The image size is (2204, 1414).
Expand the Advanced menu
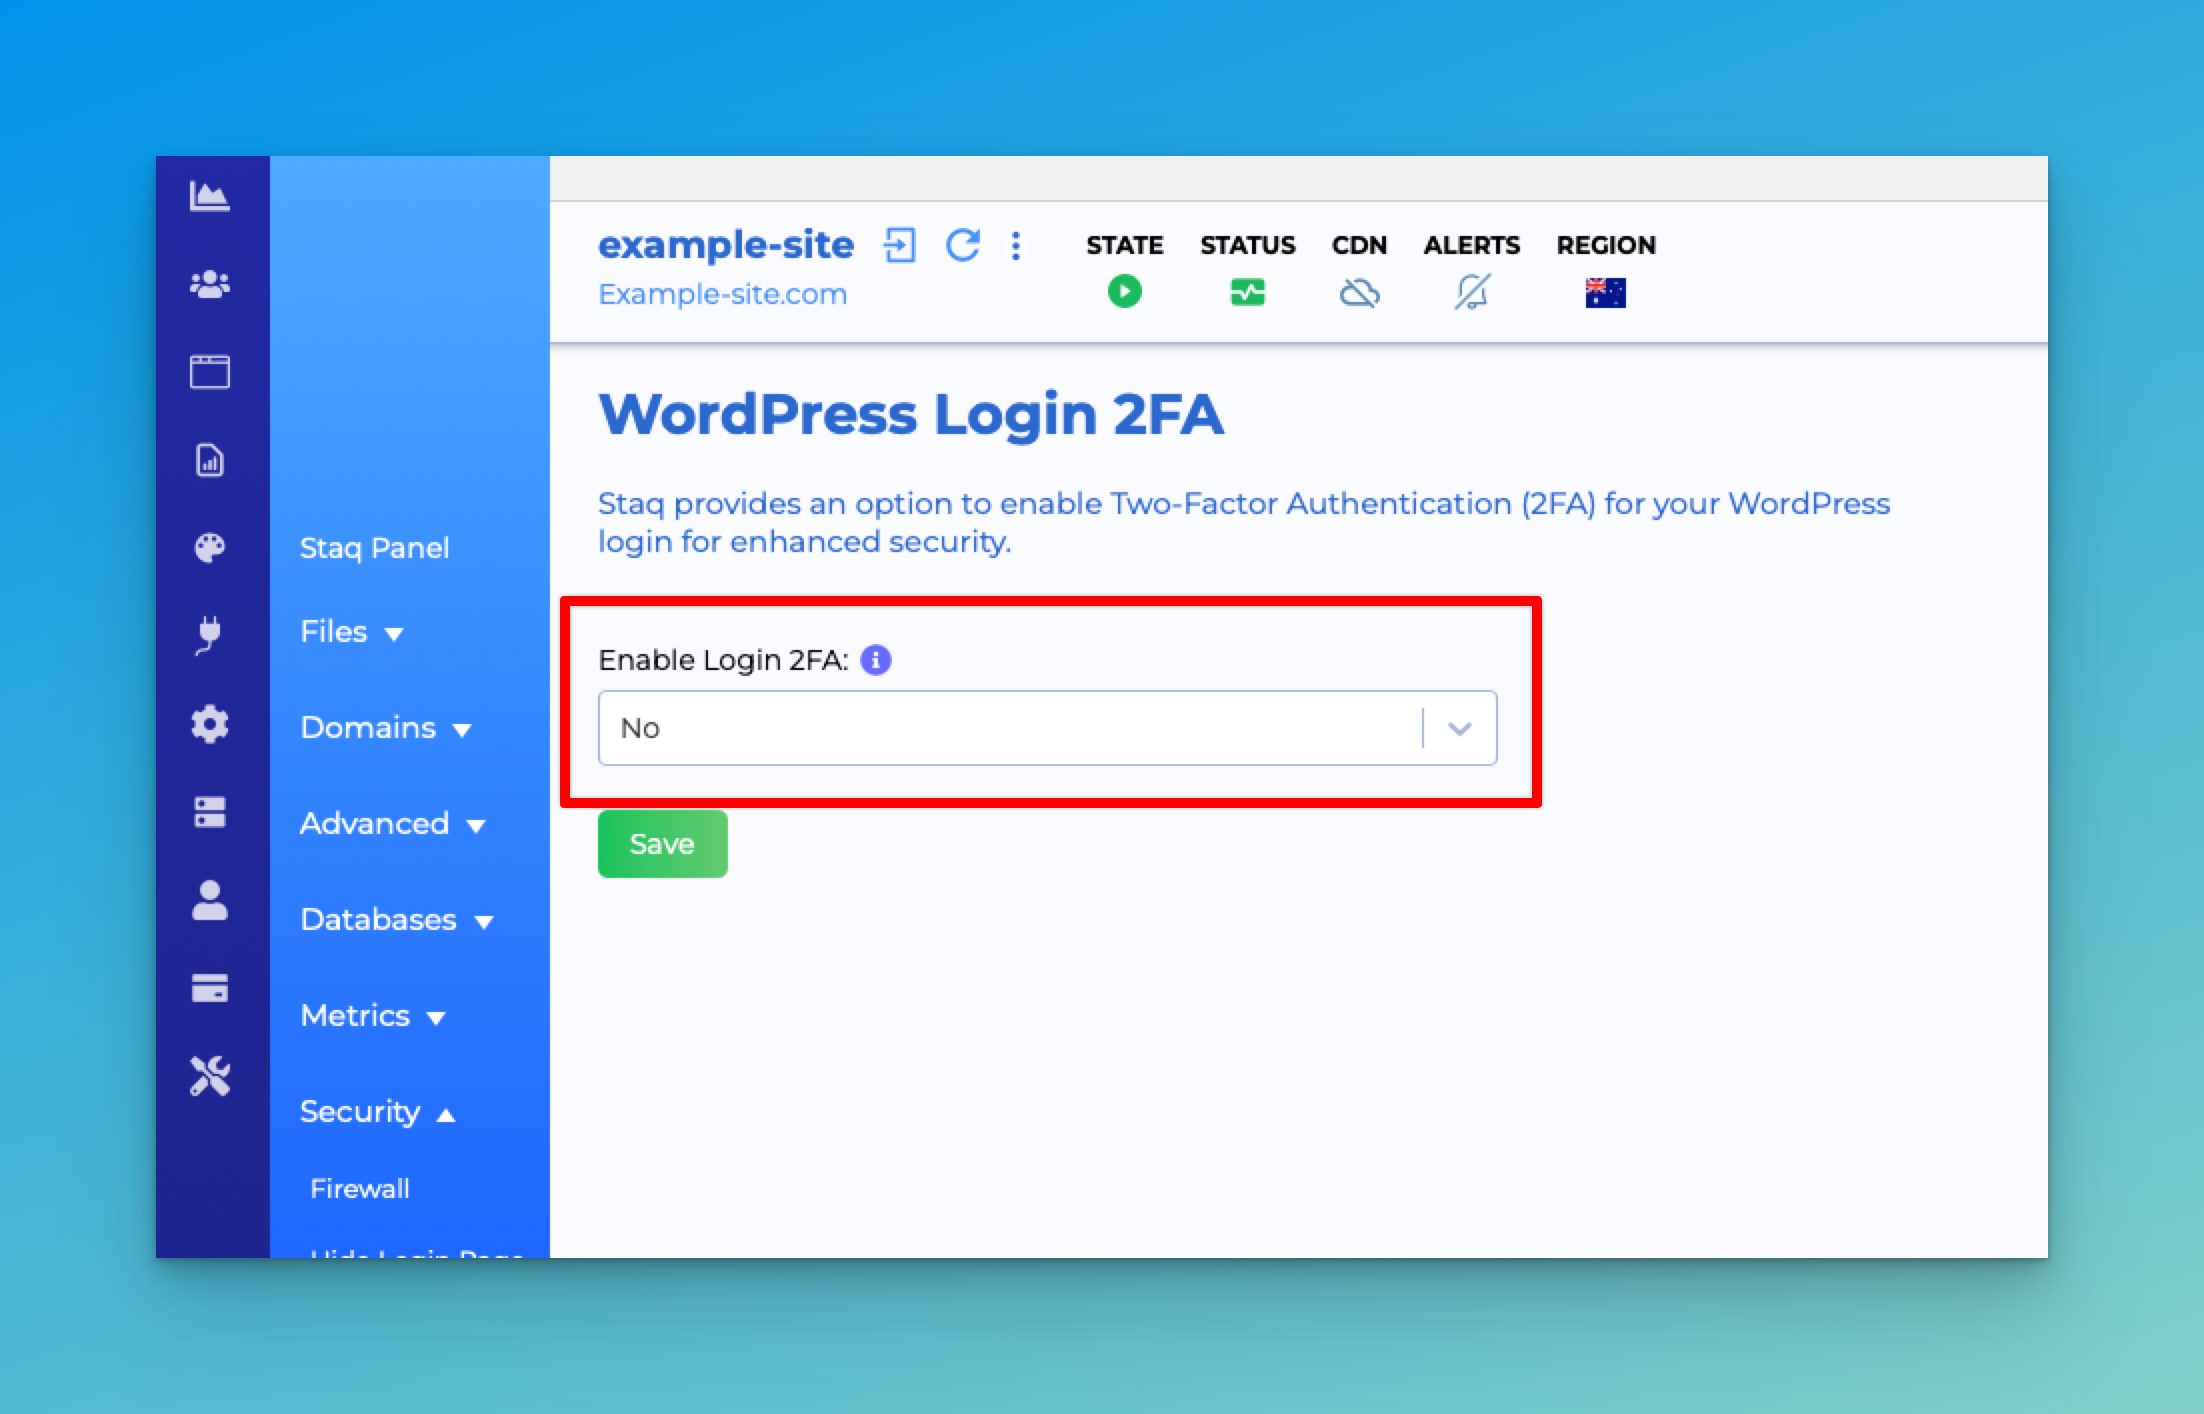tap(393, 824)
